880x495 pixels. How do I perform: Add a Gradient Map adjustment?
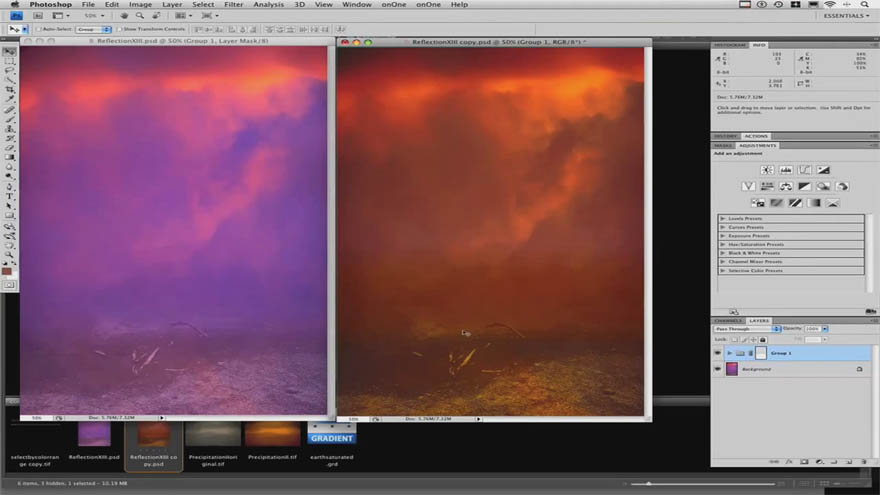pos(814,203)
